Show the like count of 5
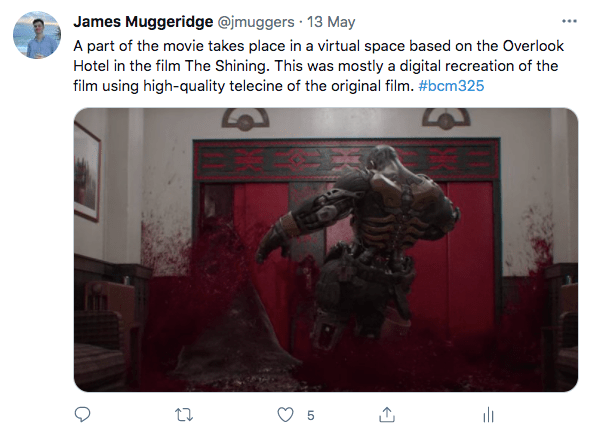 pos(311,416)
